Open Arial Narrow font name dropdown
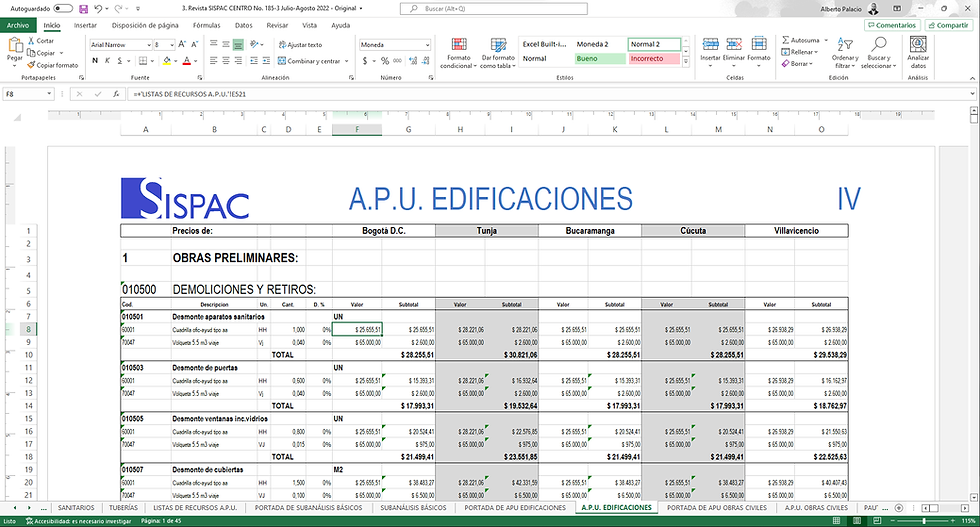This screenshot has height=527, width=980. click(x=149, y=45)
